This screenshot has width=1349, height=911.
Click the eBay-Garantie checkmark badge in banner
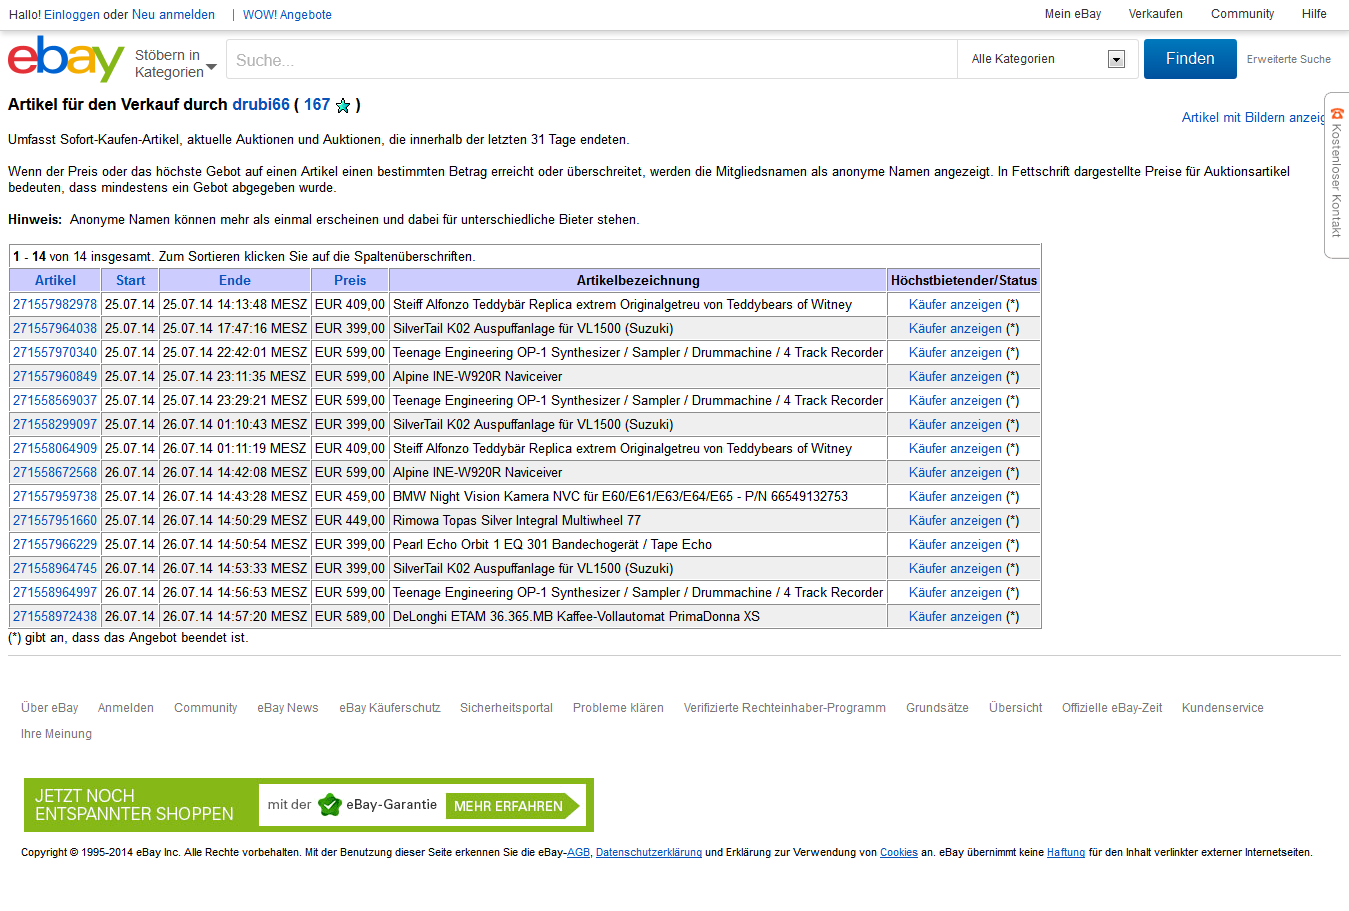point(329,805)
